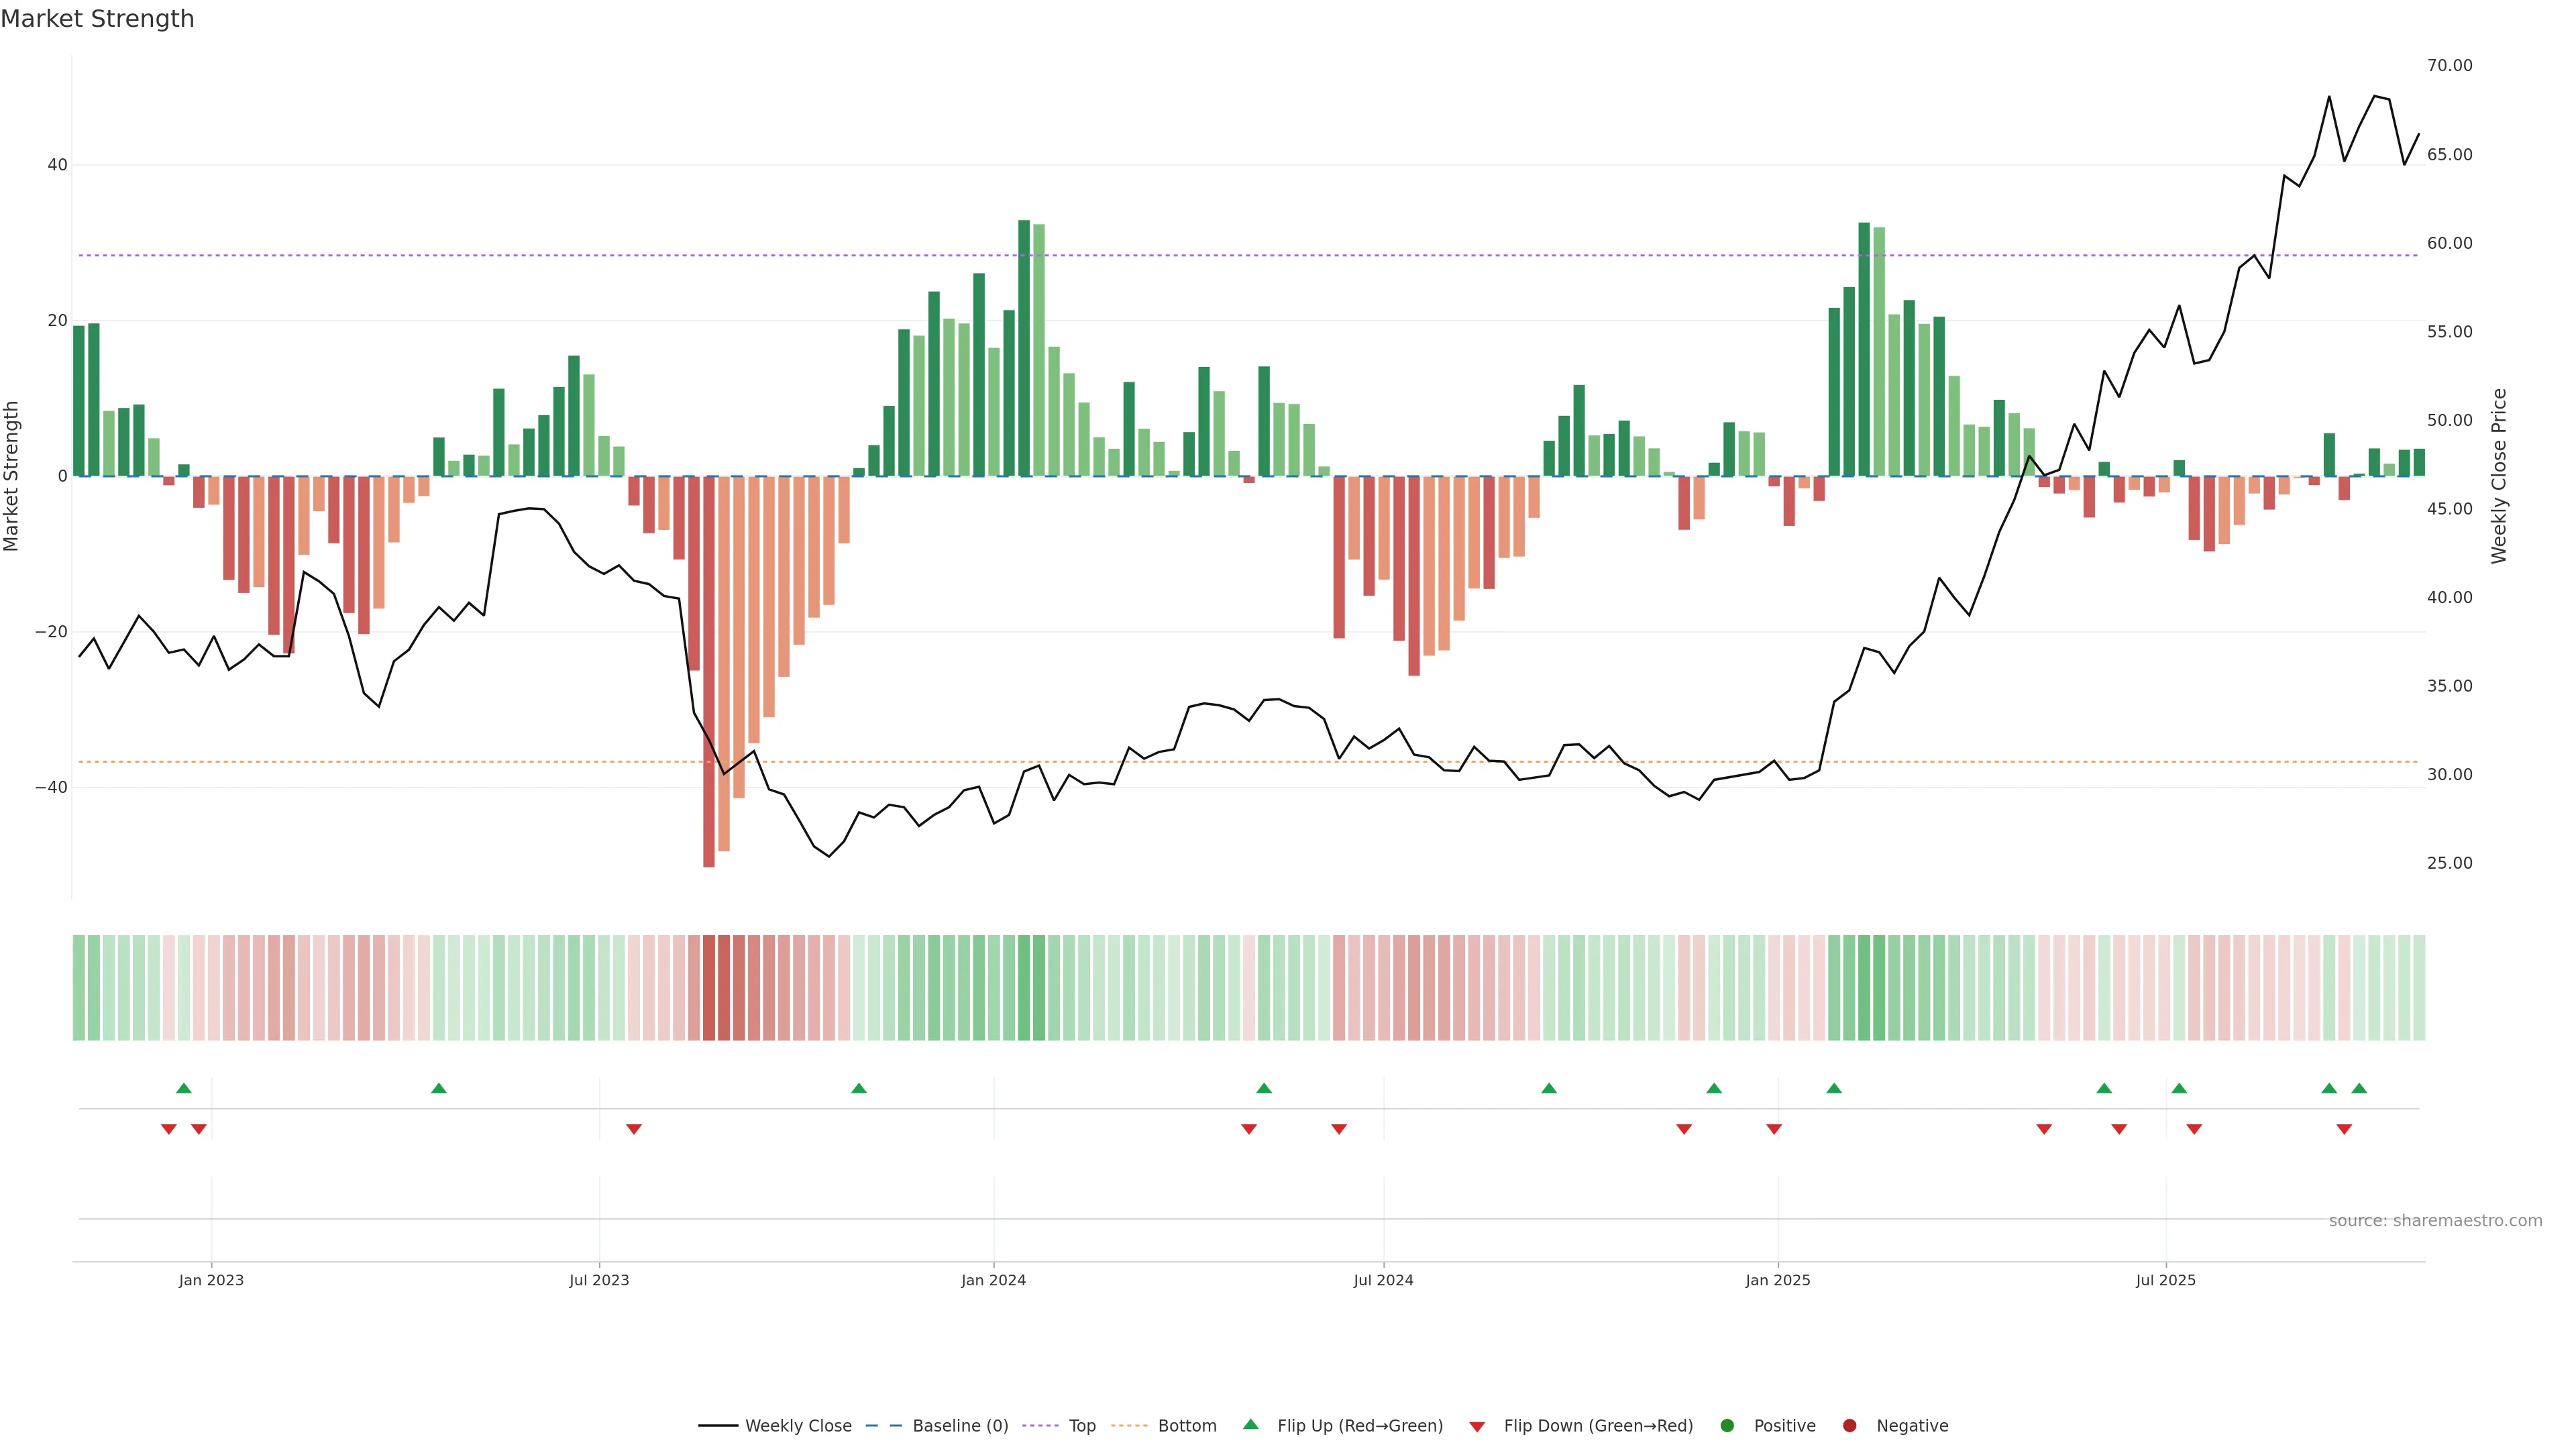Click 70.00 right axis tick label
The width and height of the screenshot is (2576, 1449).
click(2449, 66)
